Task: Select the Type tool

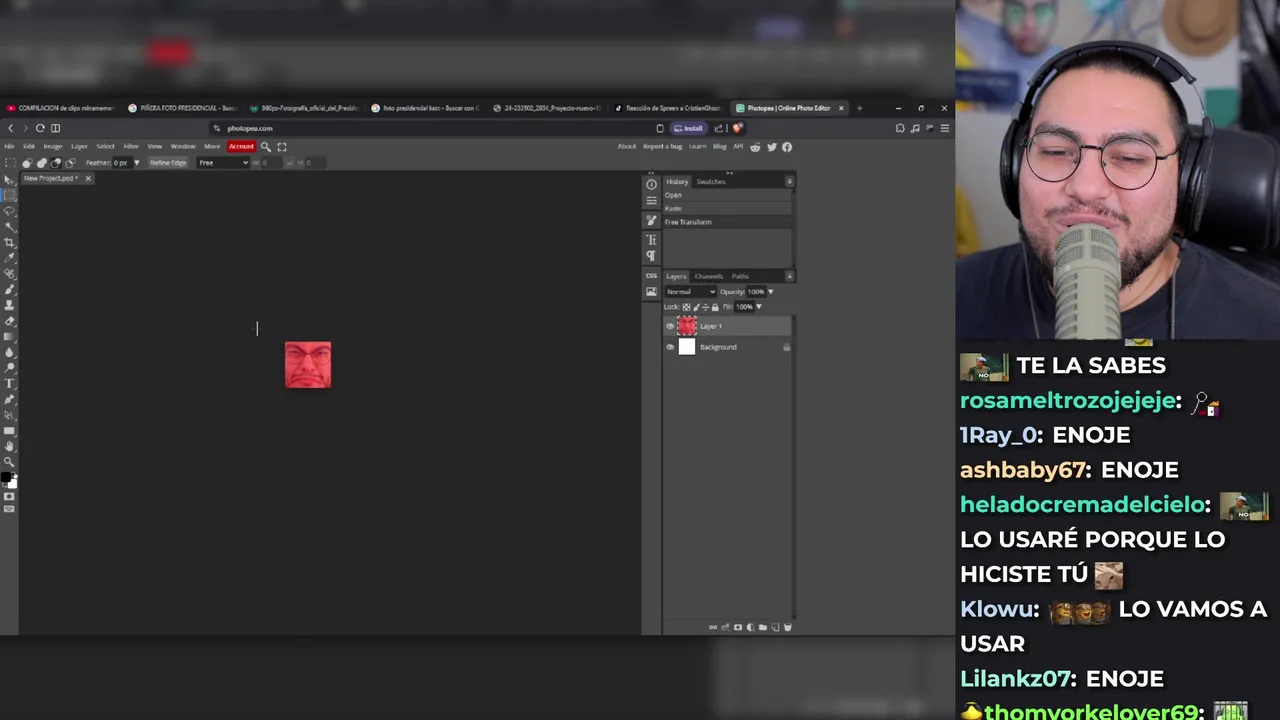Action: 10,383
